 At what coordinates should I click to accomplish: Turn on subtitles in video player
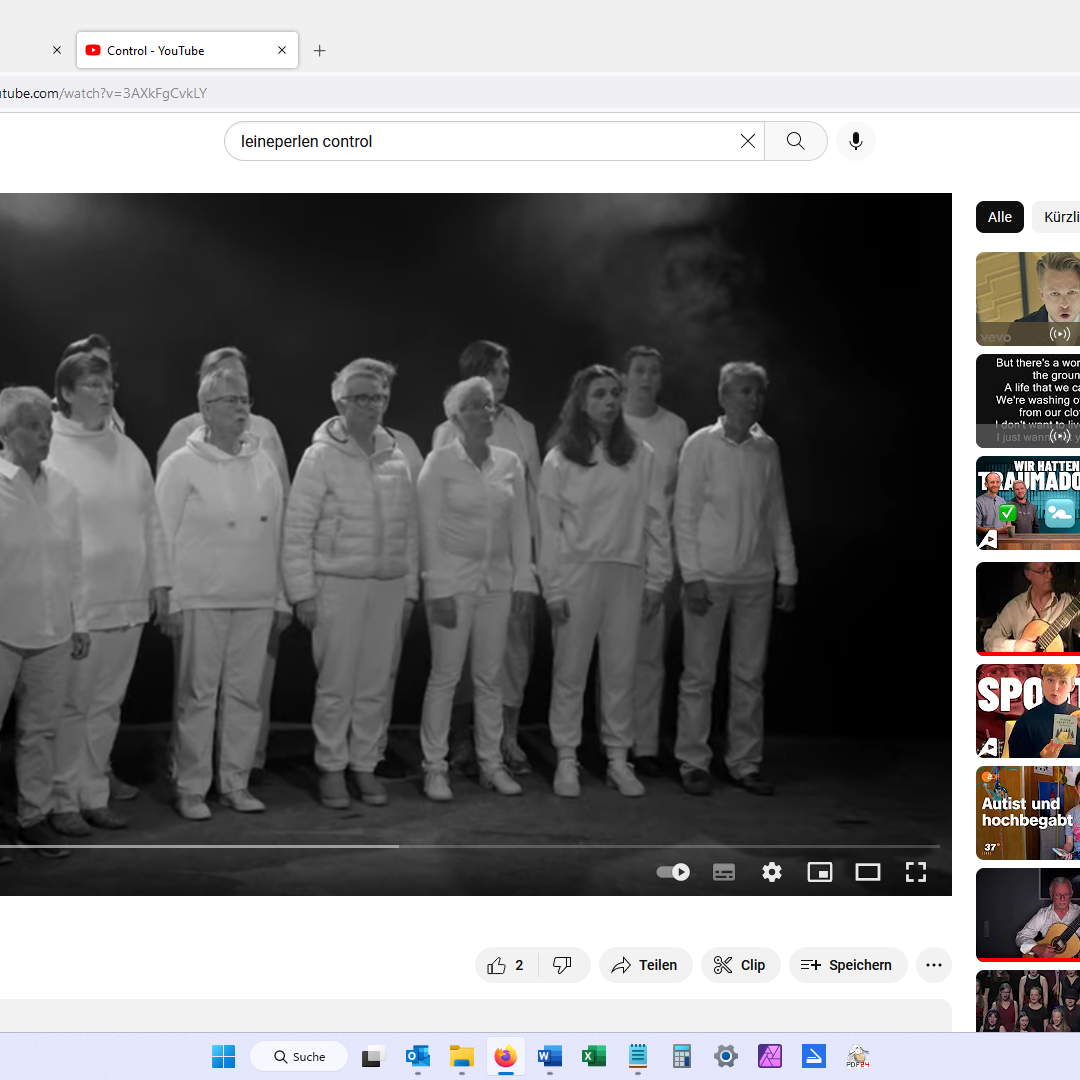[x=724, y=872]
